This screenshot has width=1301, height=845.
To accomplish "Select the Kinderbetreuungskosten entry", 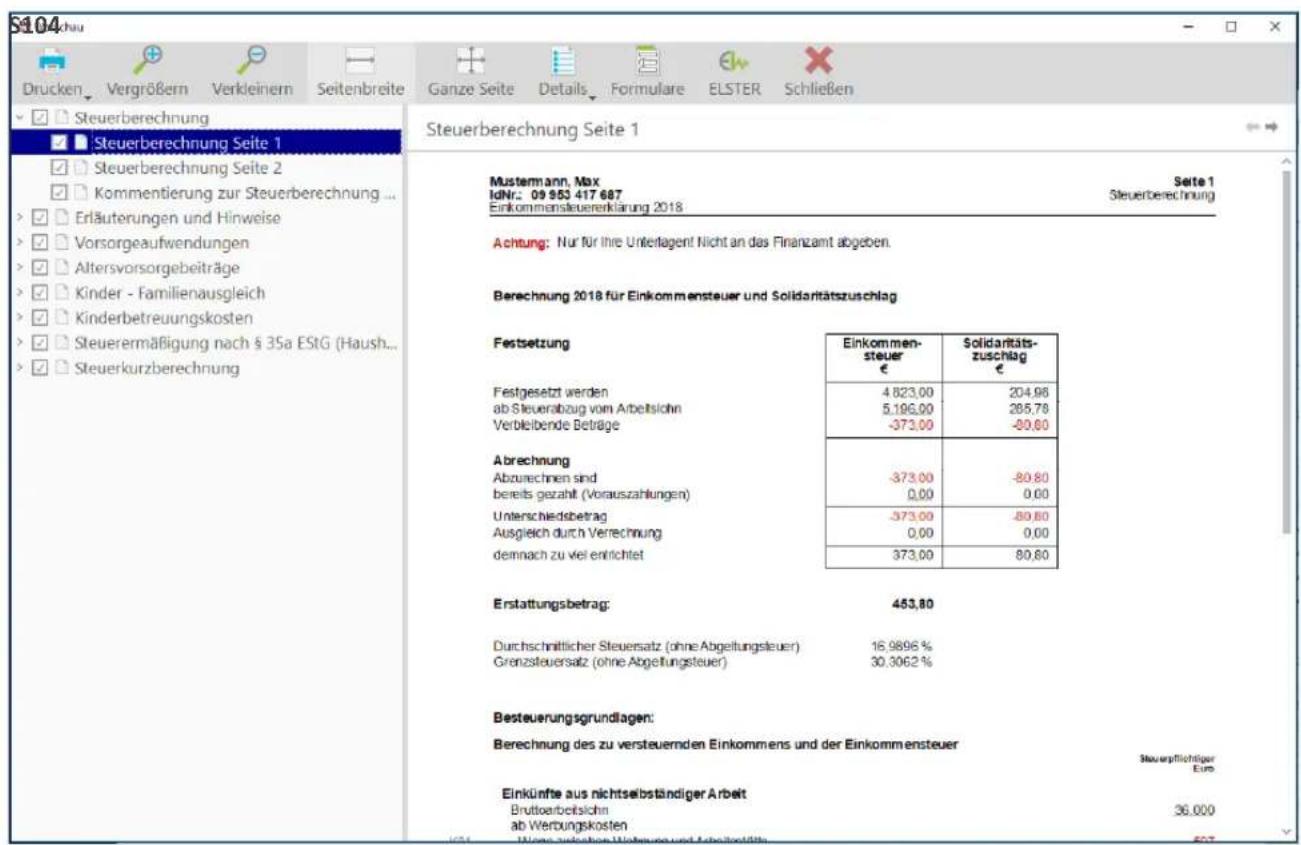I will [162, 318].
